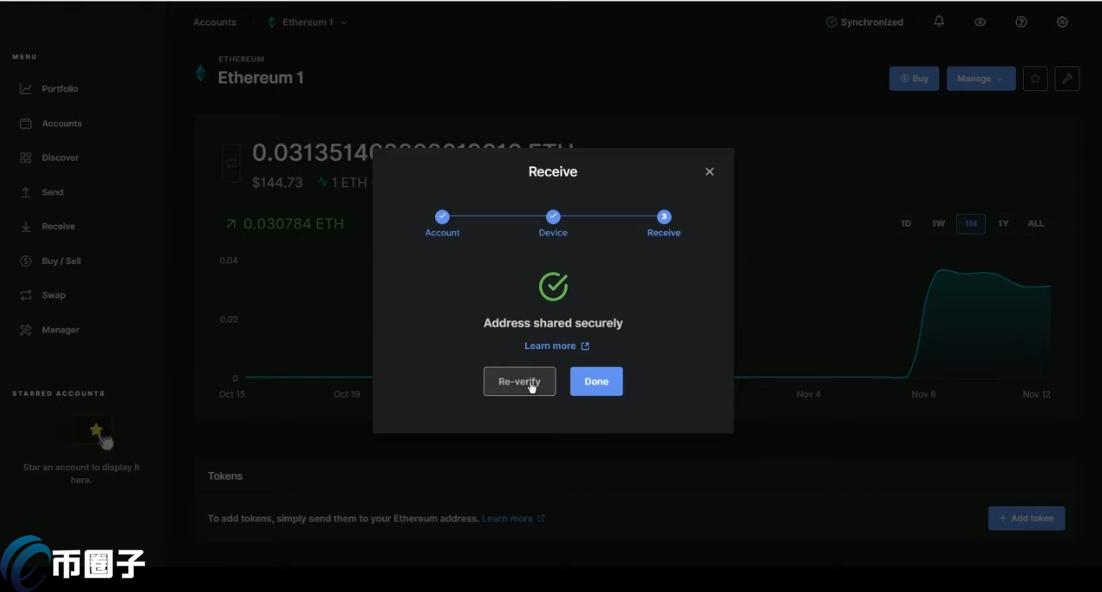Click the 0.030784 ETH change value
The image size is (1102, 592).
tap(293, 224)
